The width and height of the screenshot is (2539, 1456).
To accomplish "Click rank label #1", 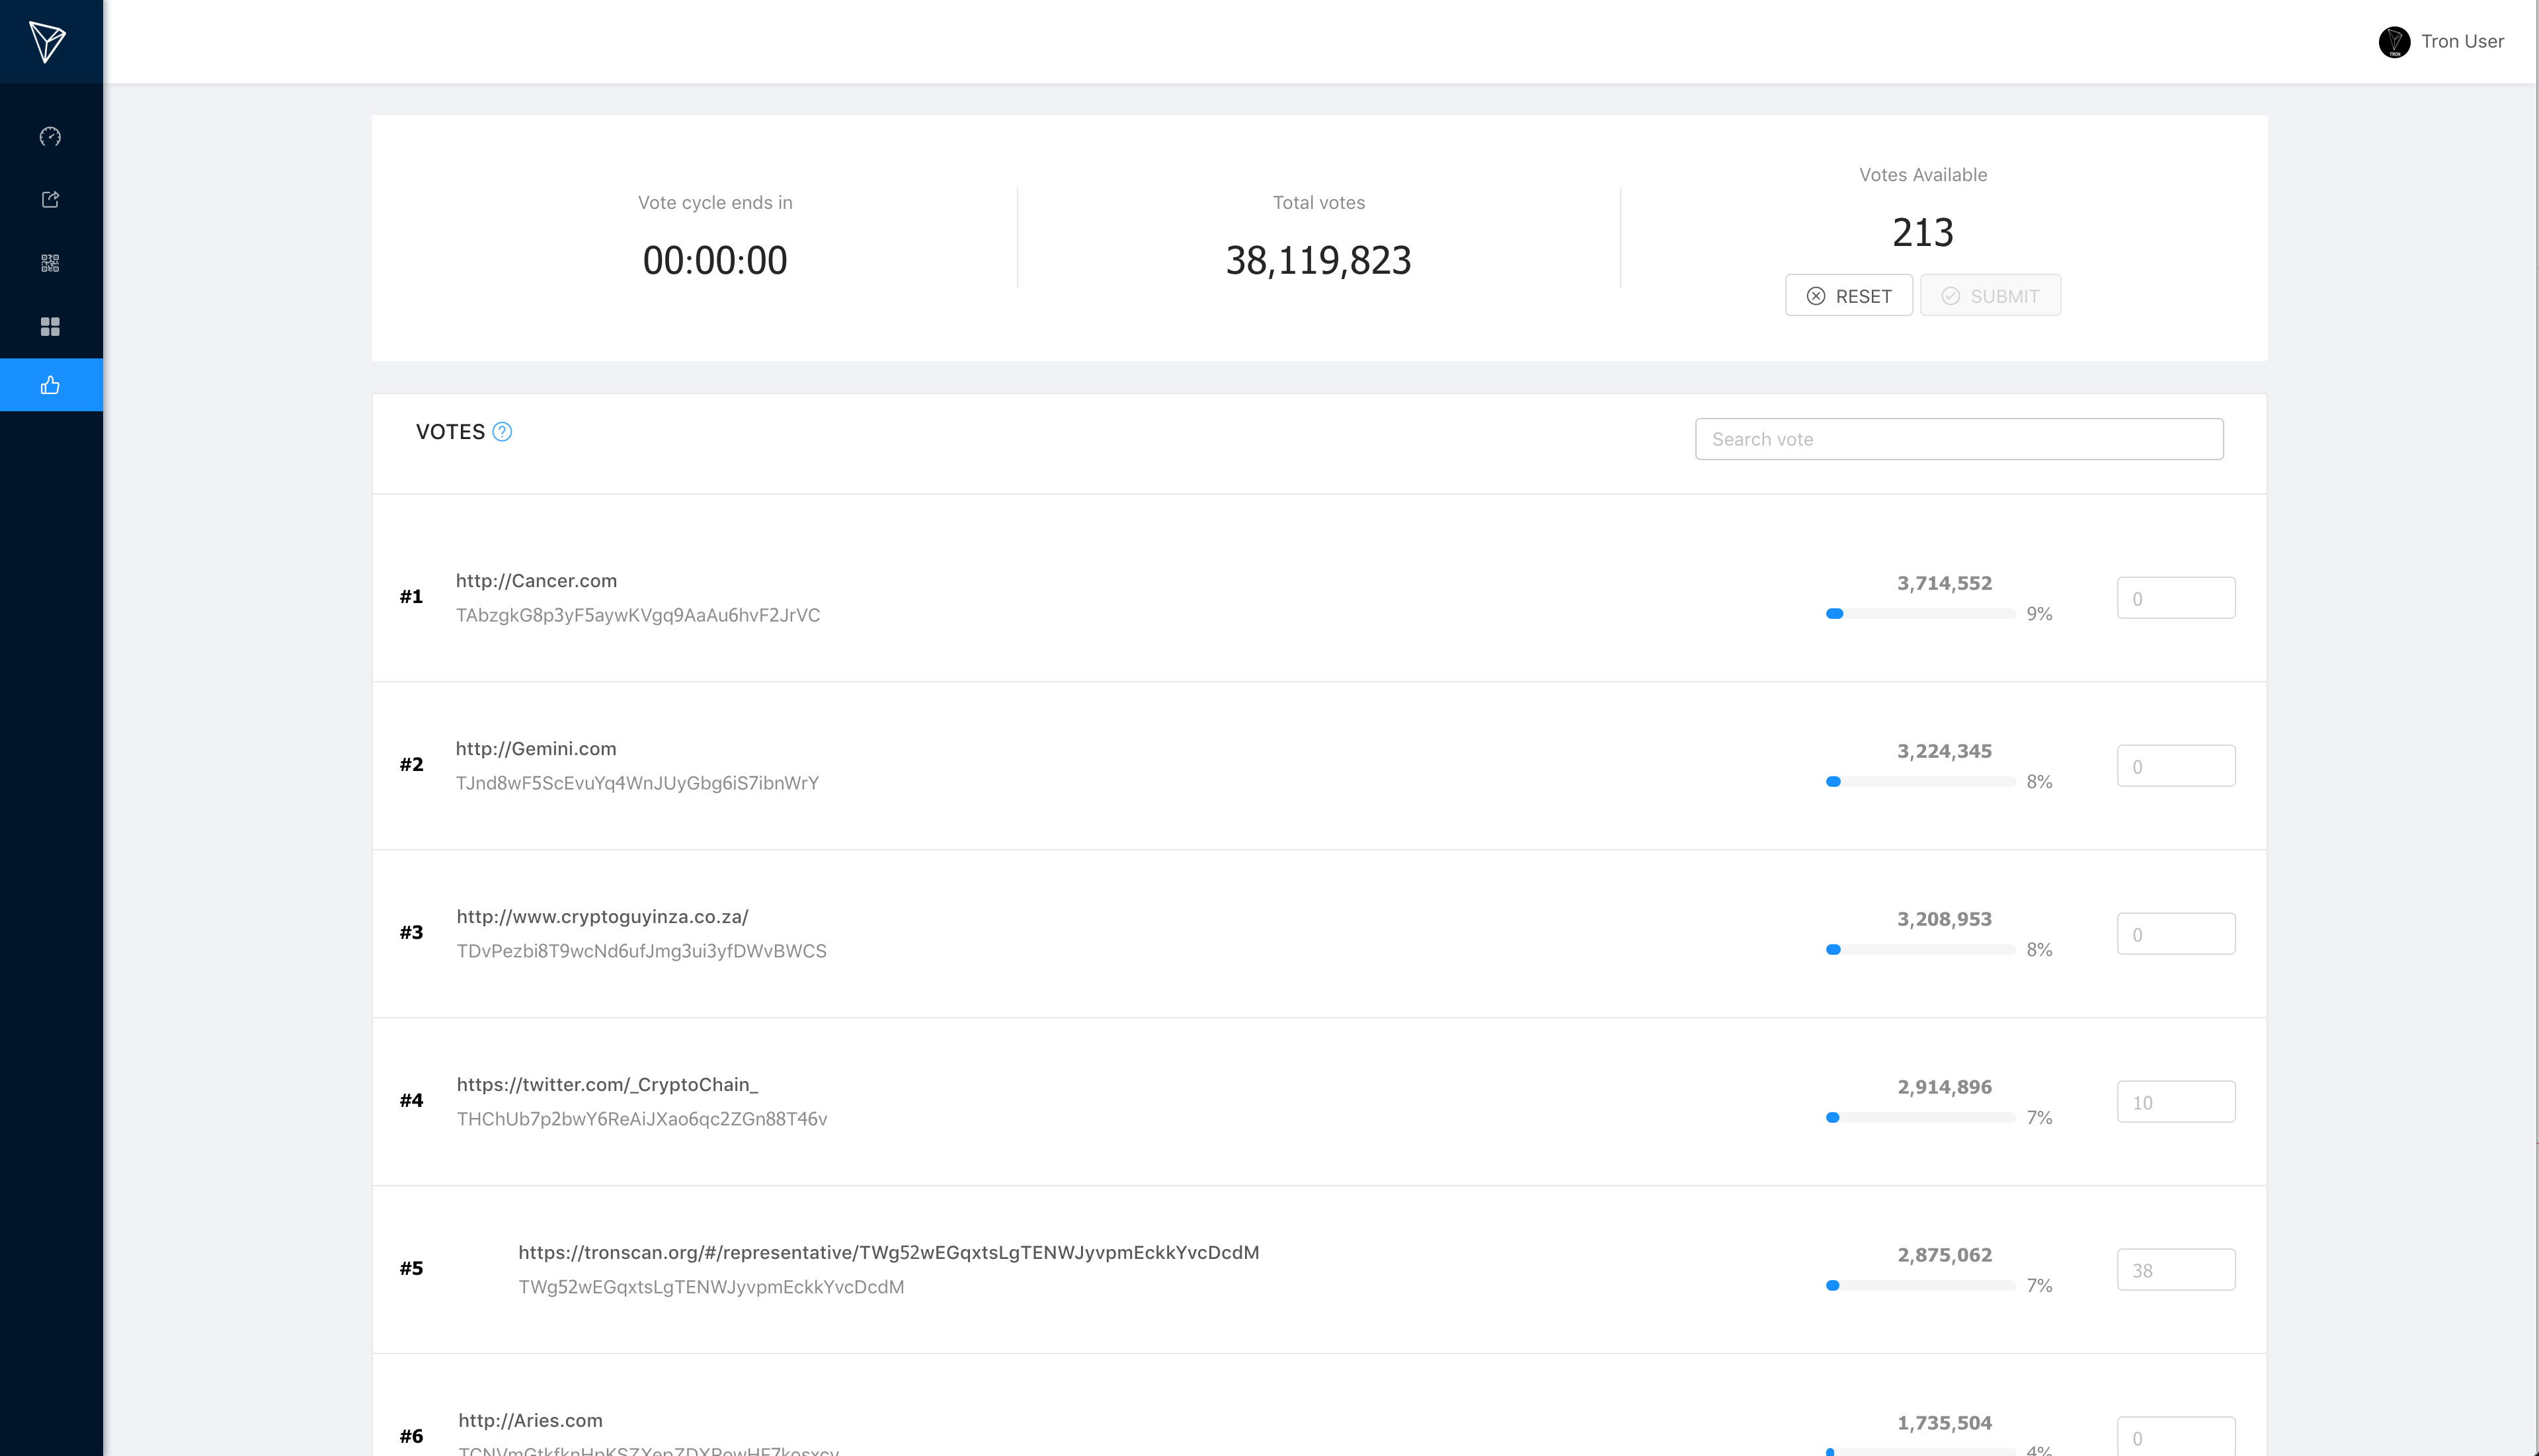I will (x=411, y=597).
